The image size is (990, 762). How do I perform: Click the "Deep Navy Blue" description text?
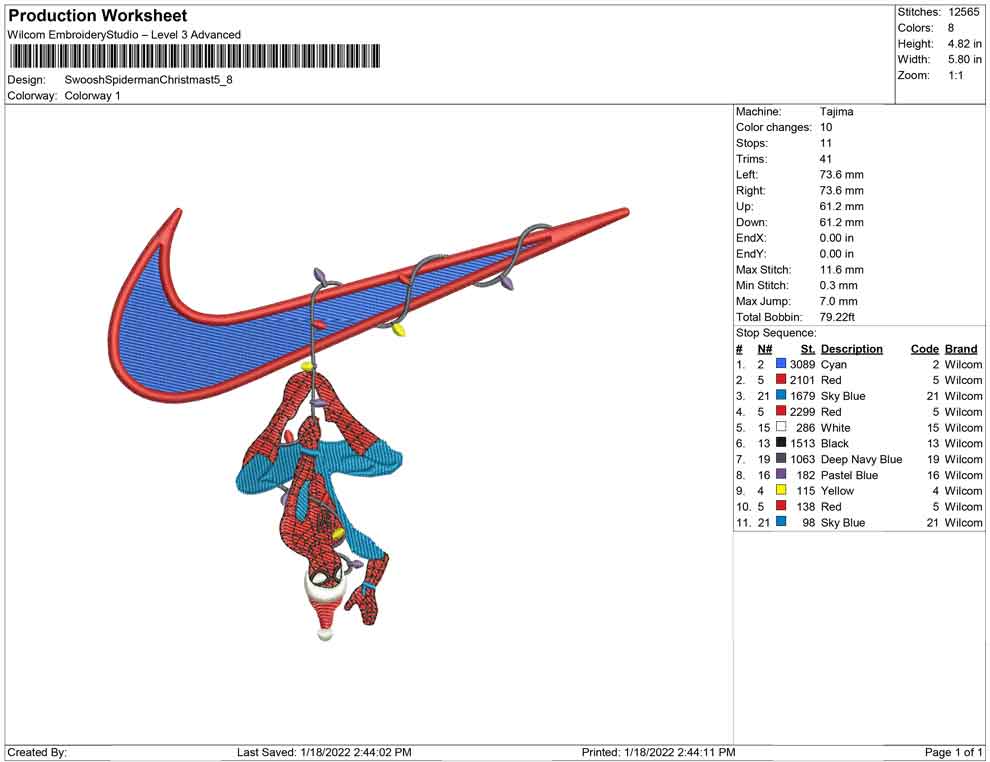coord(861,459)
